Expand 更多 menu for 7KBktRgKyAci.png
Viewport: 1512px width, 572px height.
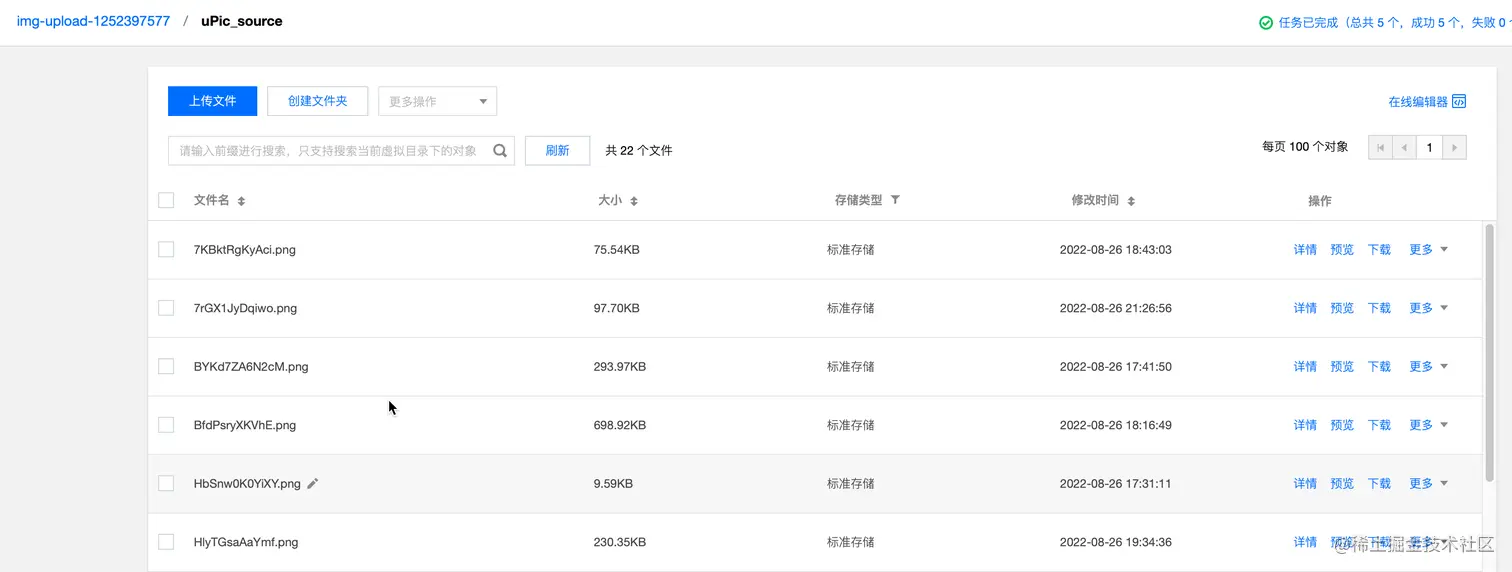point(1428,249)
